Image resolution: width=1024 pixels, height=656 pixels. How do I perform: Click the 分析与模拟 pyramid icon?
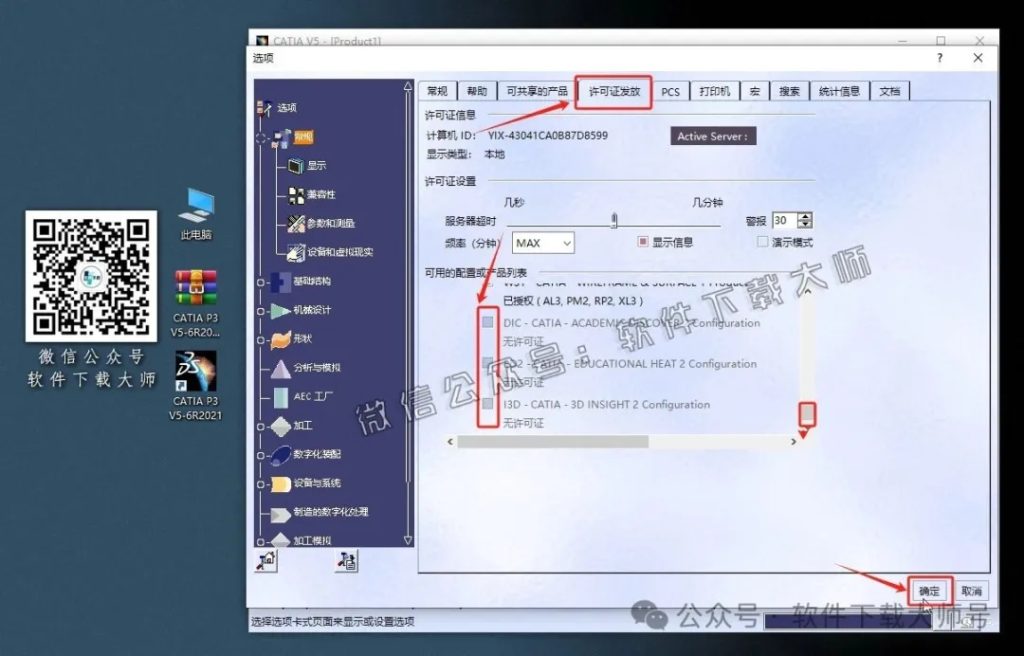click(281, 369)
